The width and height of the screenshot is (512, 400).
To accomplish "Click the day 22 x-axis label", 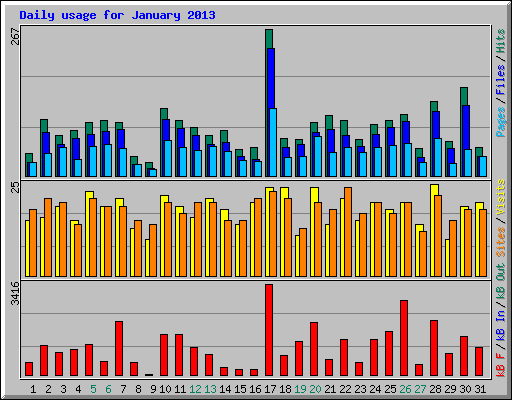I will point(345,389).
